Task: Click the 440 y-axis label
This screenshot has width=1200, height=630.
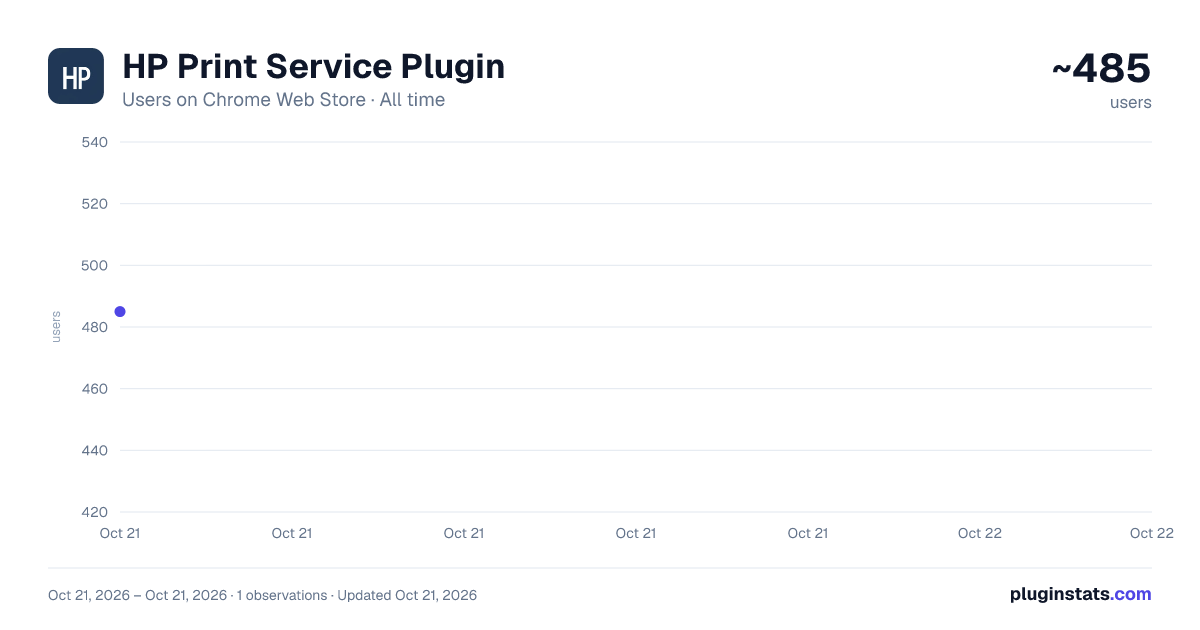Action: [94, 450]
